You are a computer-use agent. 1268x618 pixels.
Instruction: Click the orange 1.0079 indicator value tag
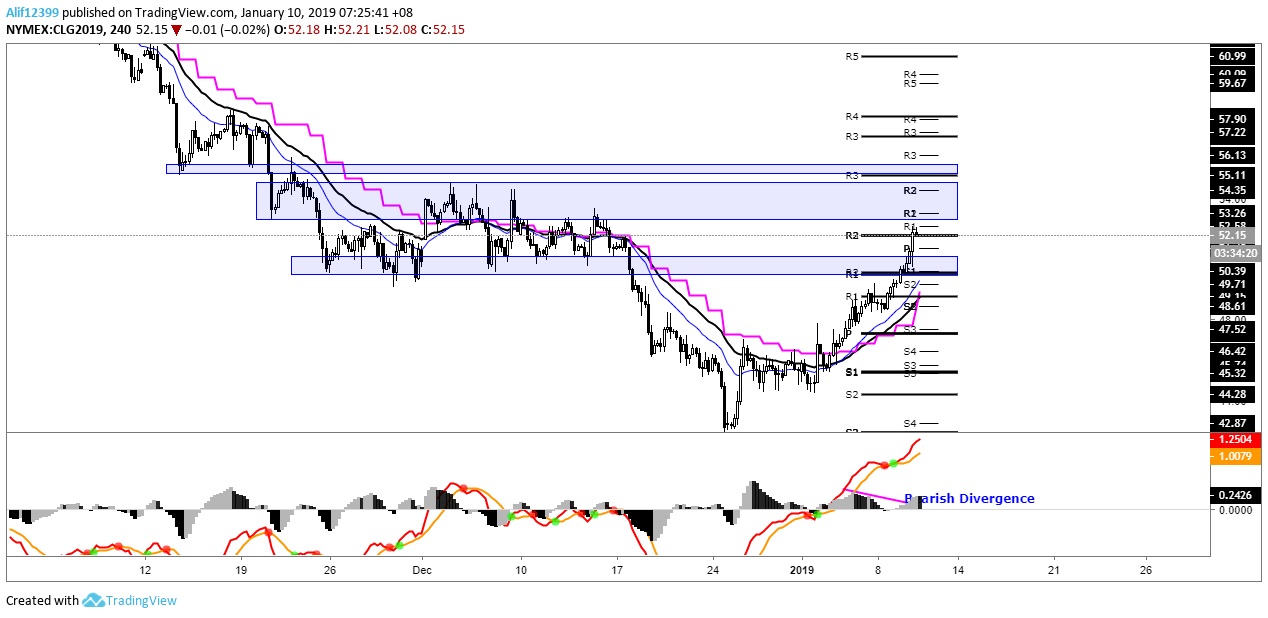click(1234, 456)
